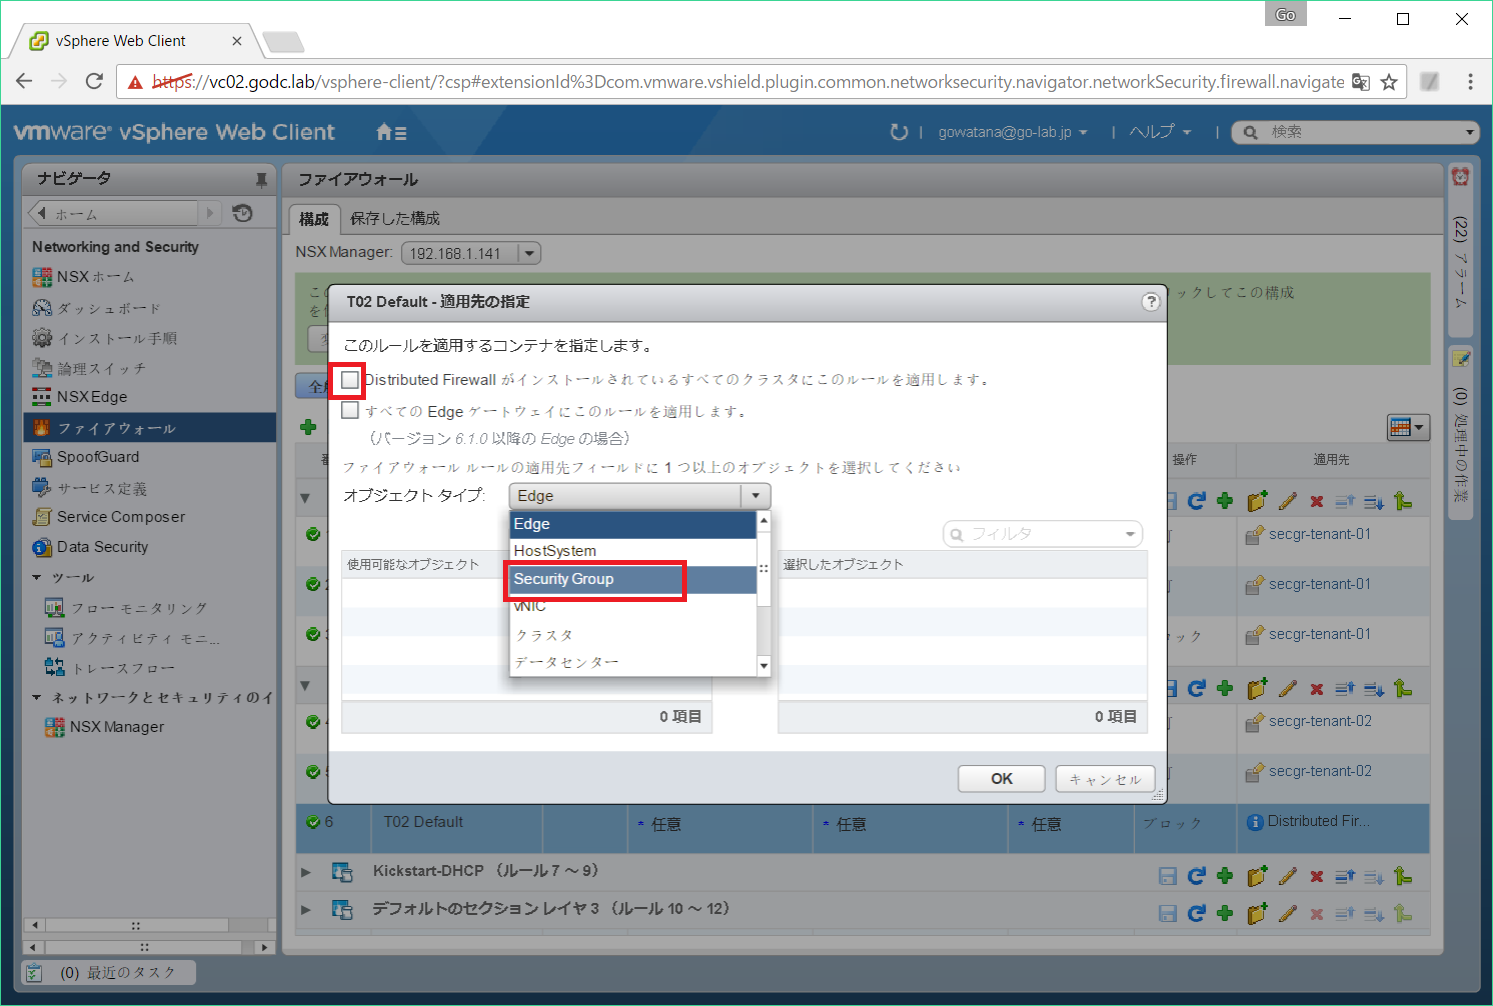Check the すべての Edge ゲートウェイ checkbox

coord(350,410)
